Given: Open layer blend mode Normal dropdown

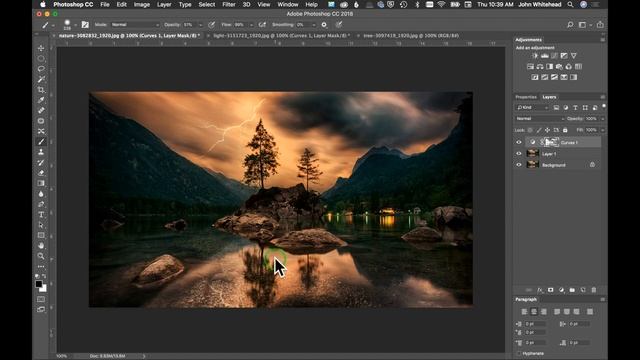Looking at the screenshot, I should tap(540, 119).
